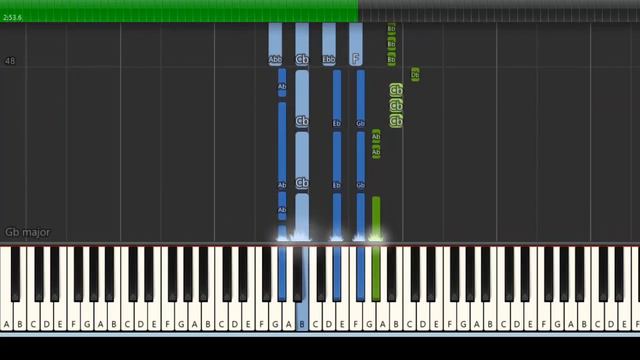Click the 'Gb major' key signature label
Image resolution: width=640 pixels, height=360 pixels.
(x=27, y=232)
